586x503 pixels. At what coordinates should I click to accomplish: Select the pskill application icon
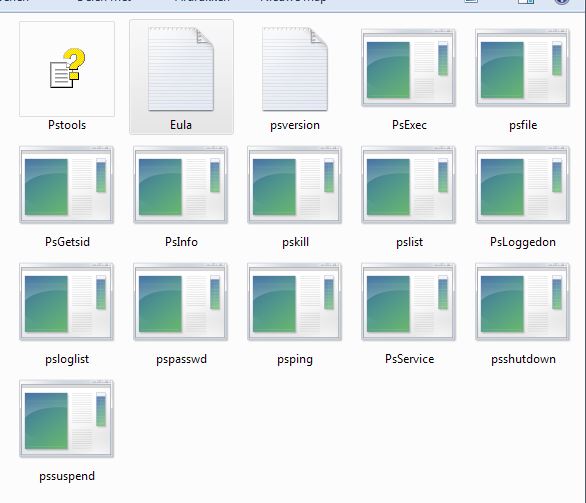click(x=295, y=185)
